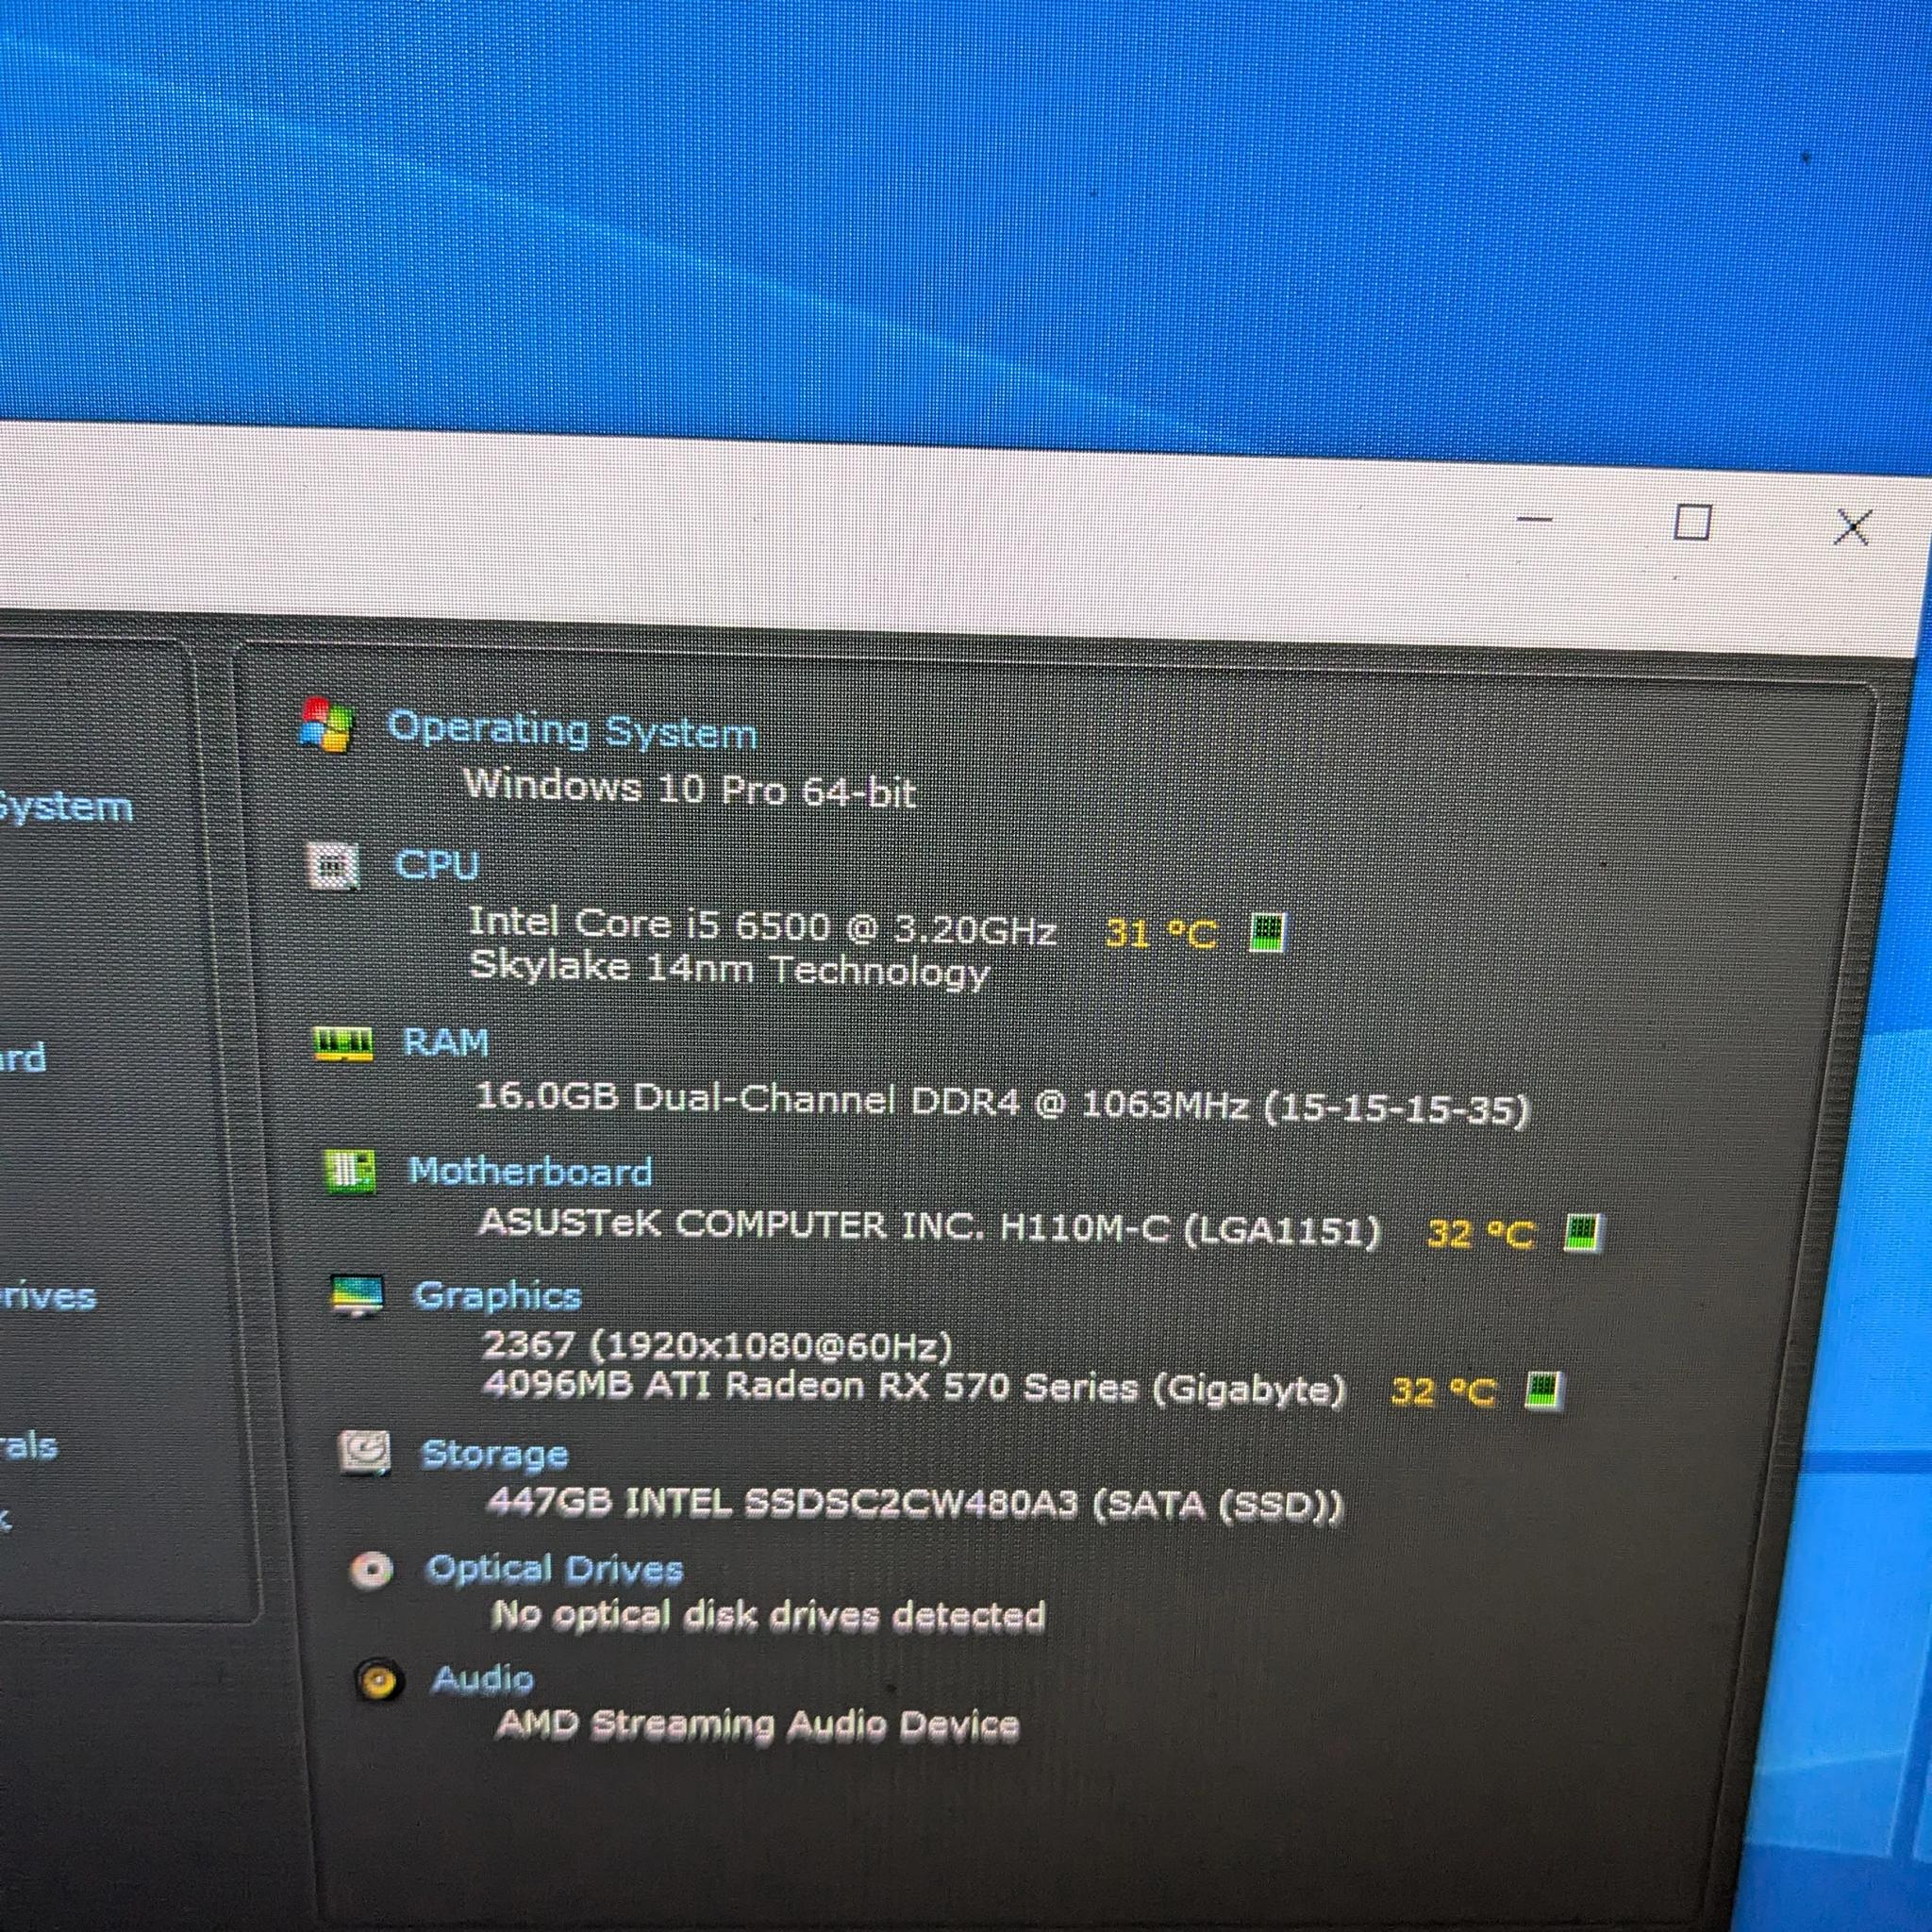
Task: Close the Speccy window
Action: 1852,526
